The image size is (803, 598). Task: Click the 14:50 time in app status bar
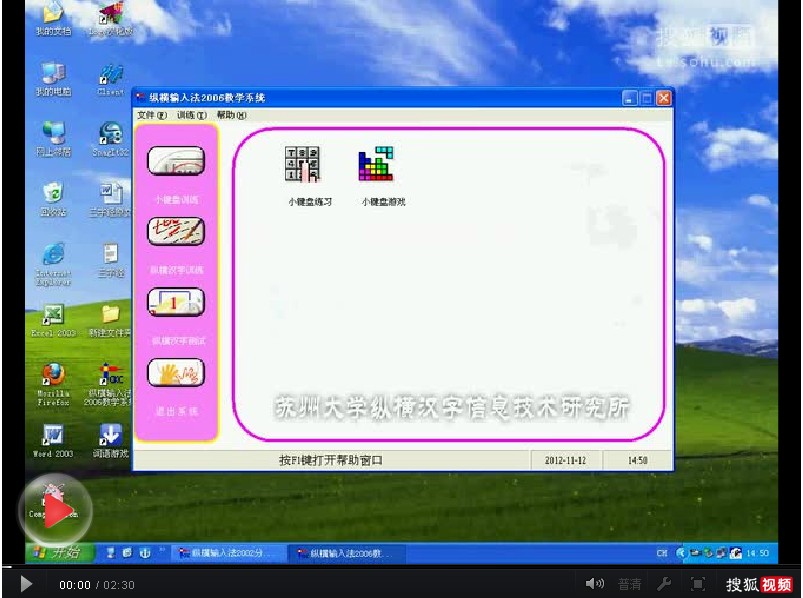pyautogui.click(x=638, y=460)
